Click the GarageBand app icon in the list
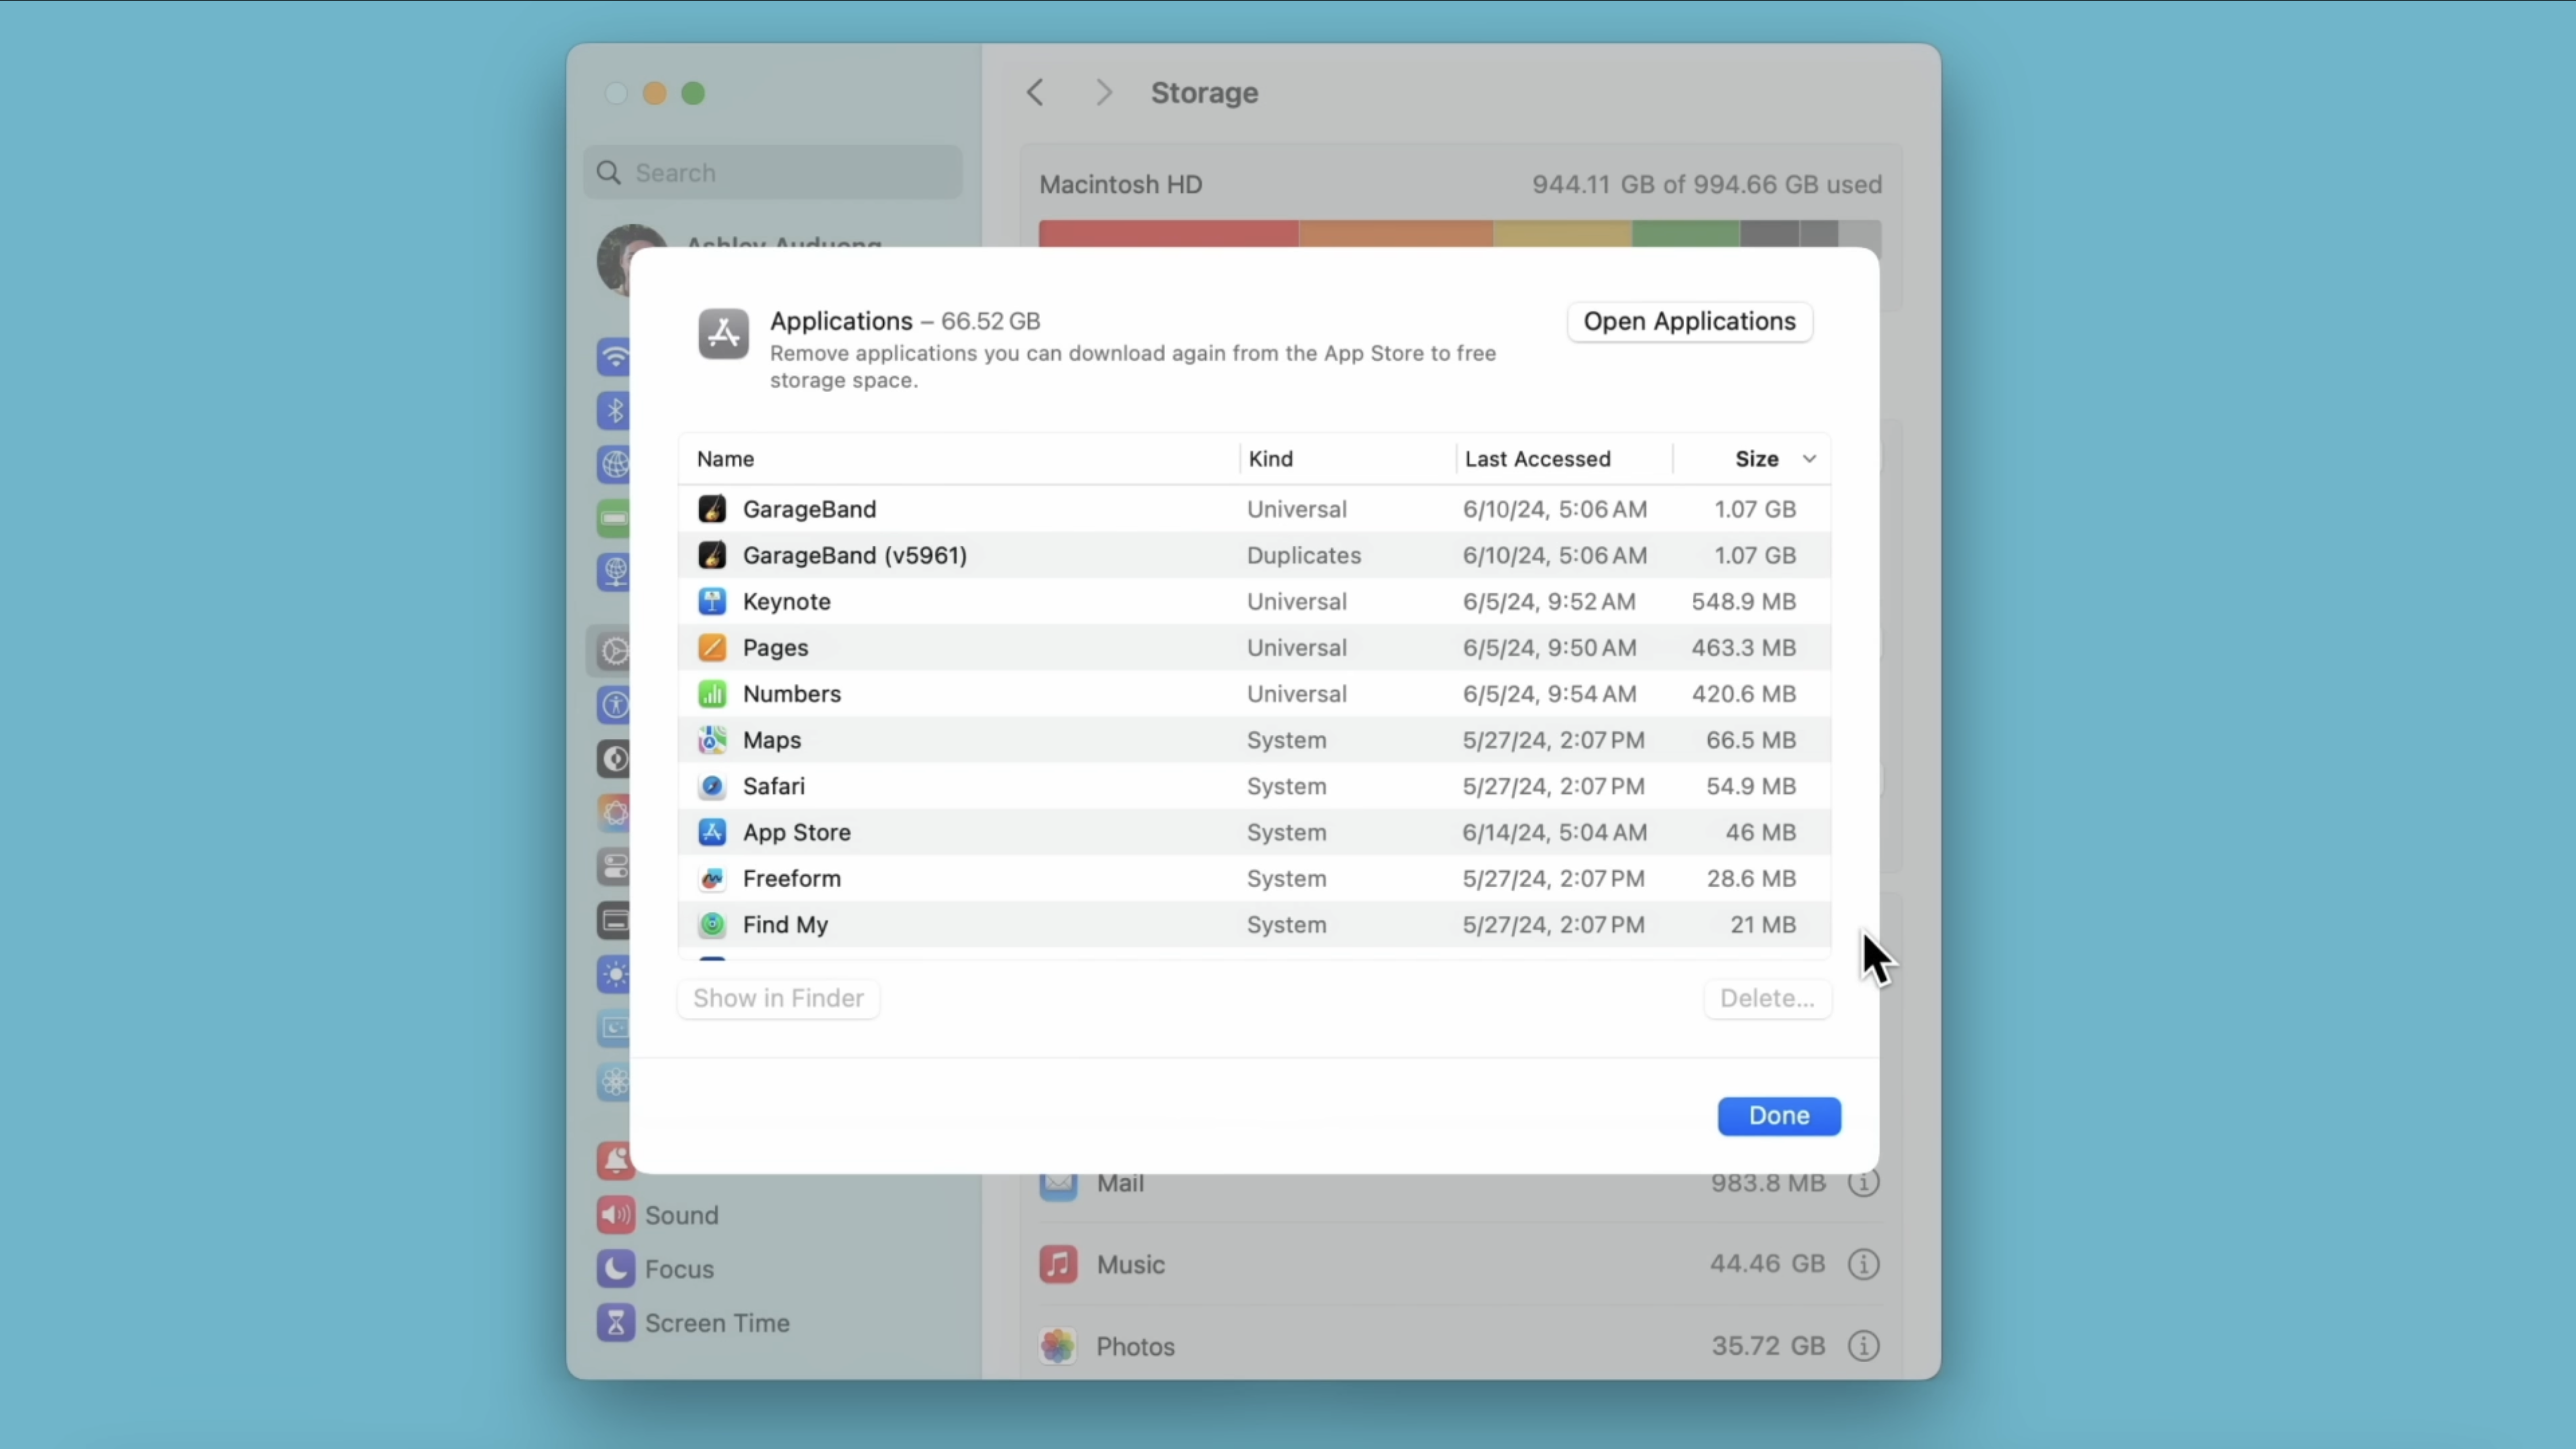Image resolution: width=2576 pixels, height=1449 pixels. pyautogui.click(x=712, y=509)
